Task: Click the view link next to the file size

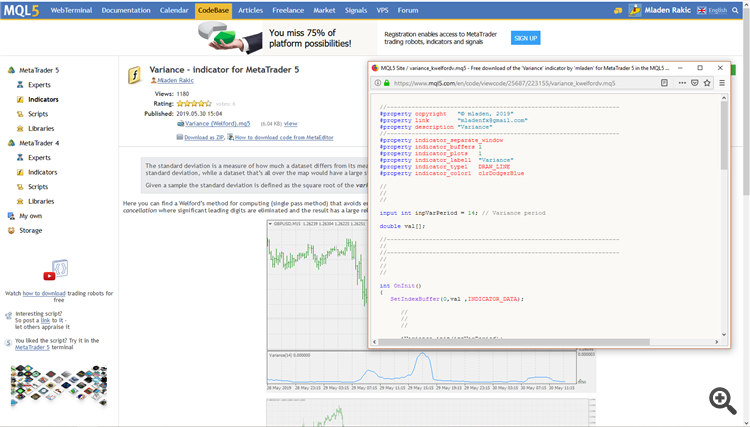Action: [x=290, y=123]
